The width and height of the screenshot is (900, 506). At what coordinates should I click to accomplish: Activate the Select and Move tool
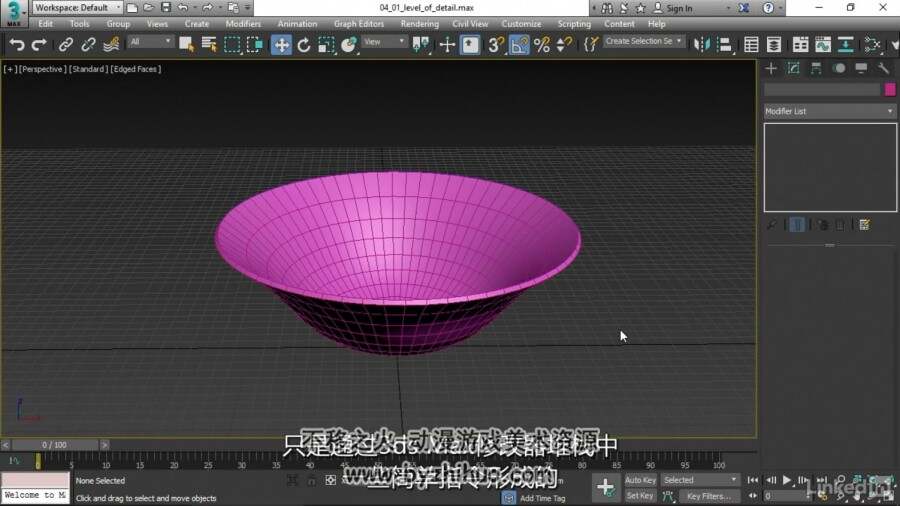(x=281, y=45)
